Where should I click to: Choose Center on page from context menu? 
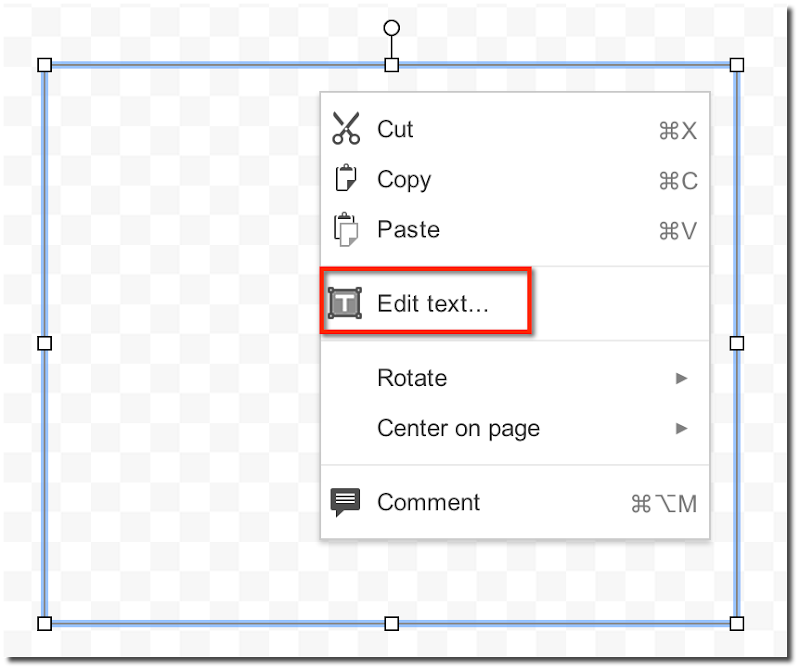515,428
